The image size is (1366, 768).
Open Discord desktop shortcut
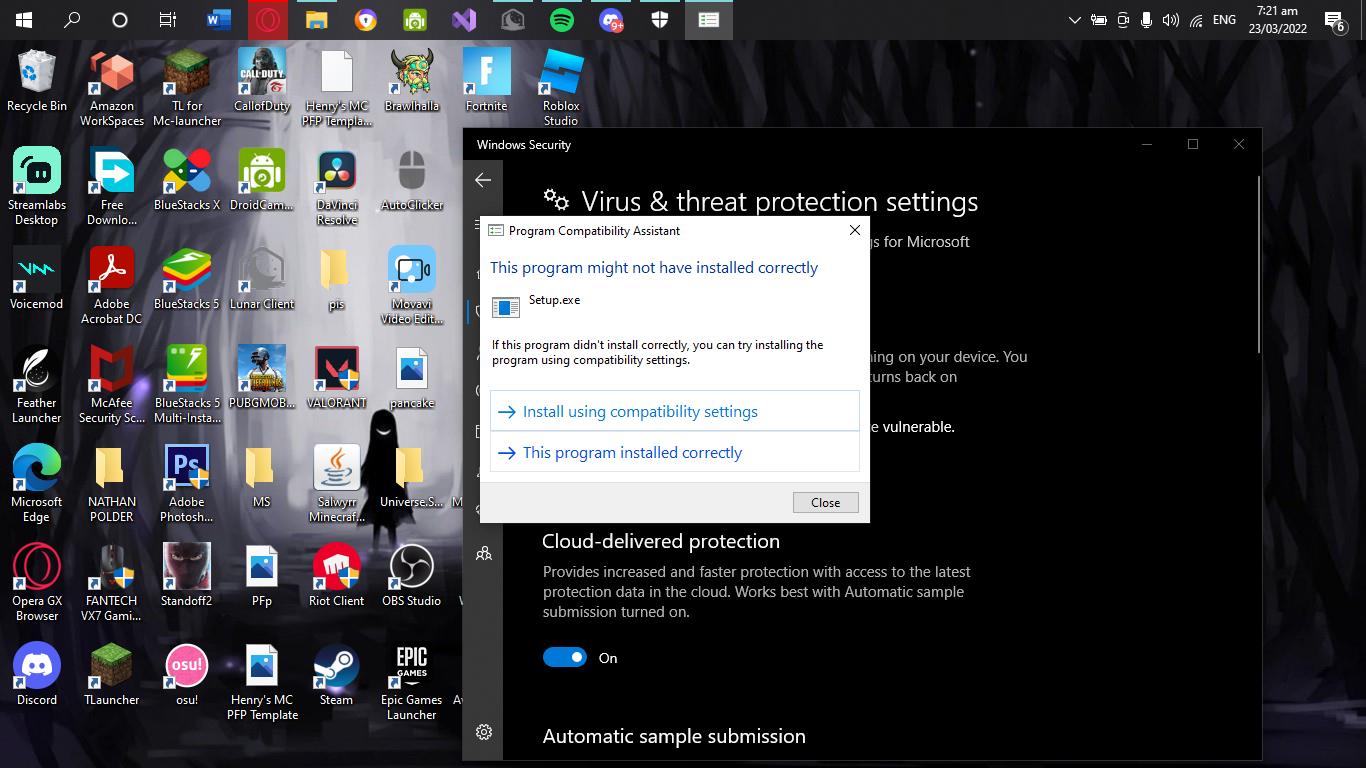point(37,673)
